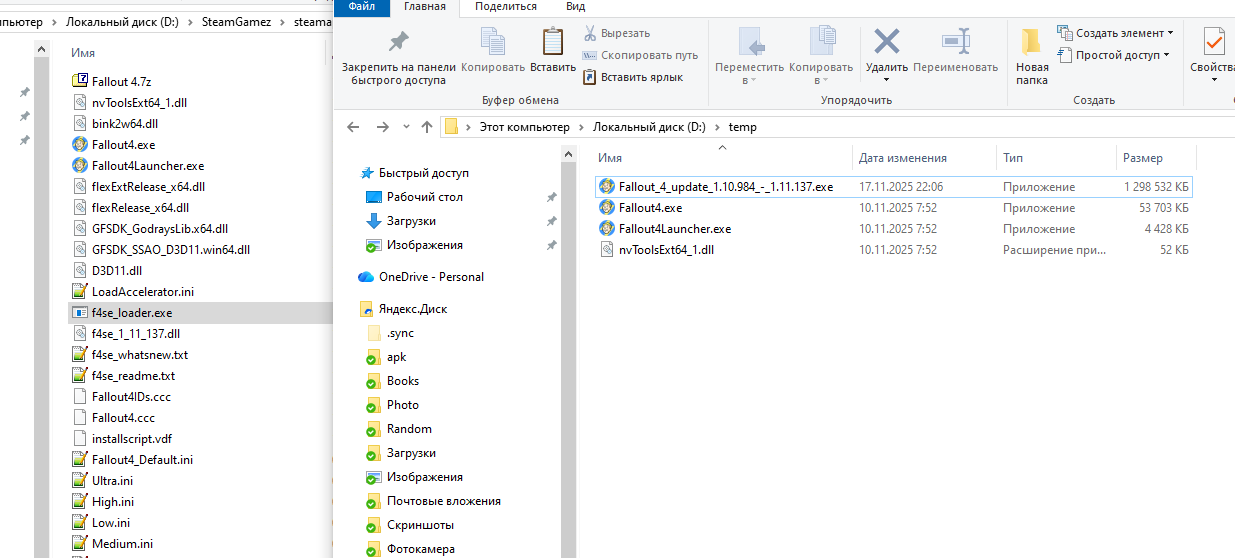Open the Копировать в dropdown
This screenshot has height=558, width=1235.
click(821, 57)
